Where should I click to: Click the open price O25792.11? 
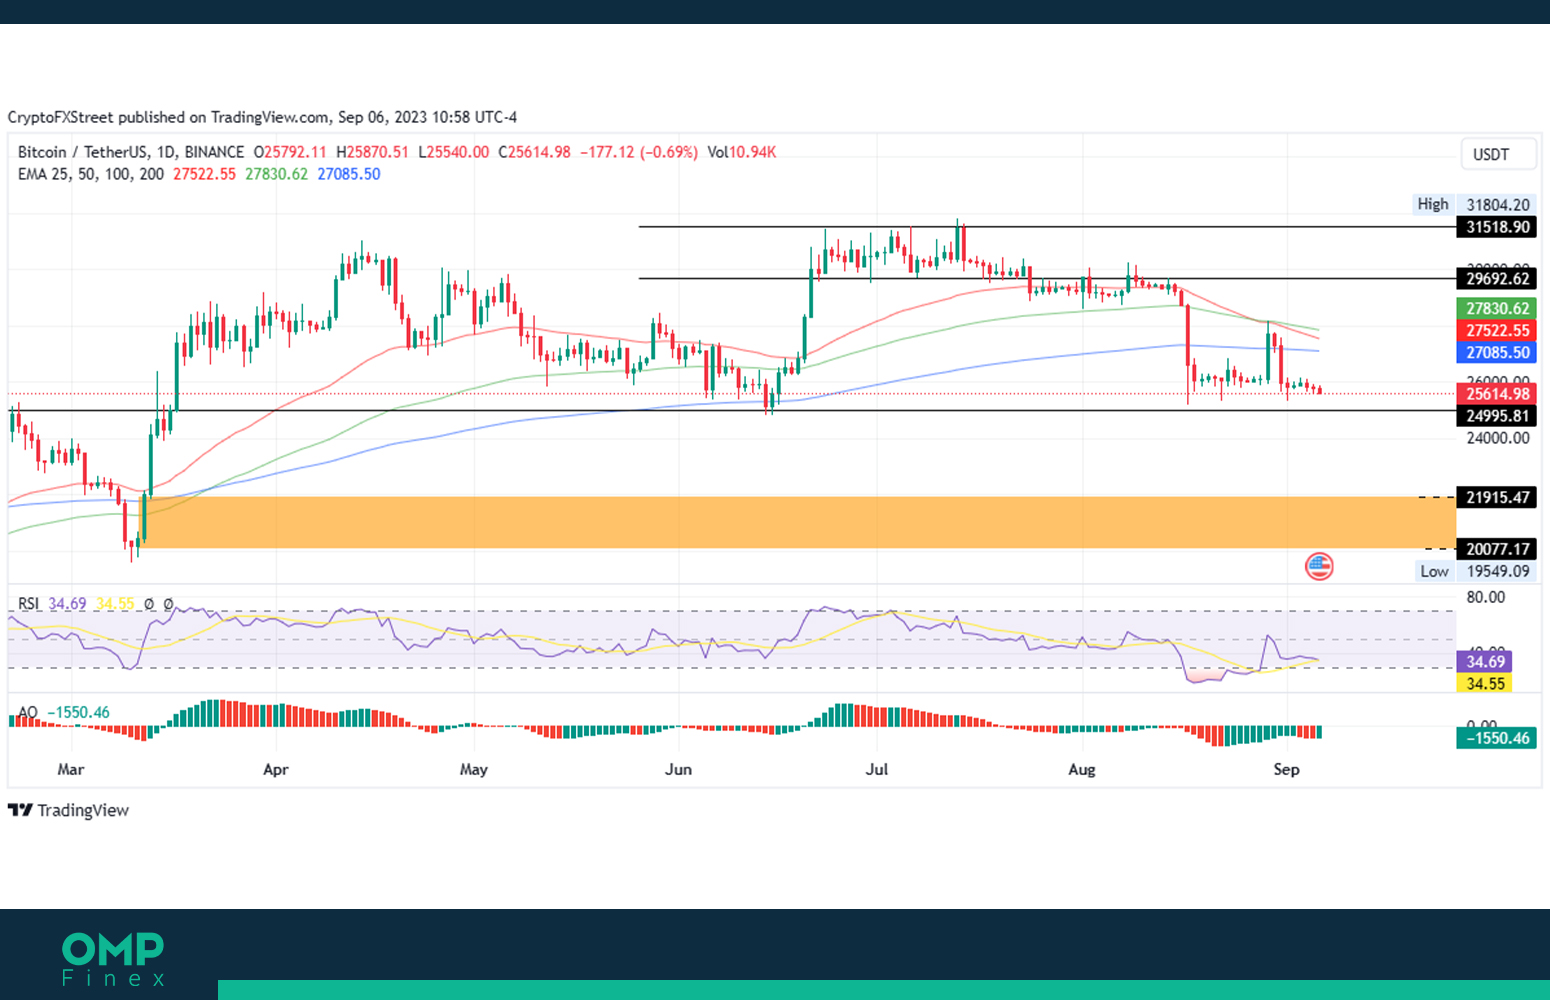pos(290,152)
